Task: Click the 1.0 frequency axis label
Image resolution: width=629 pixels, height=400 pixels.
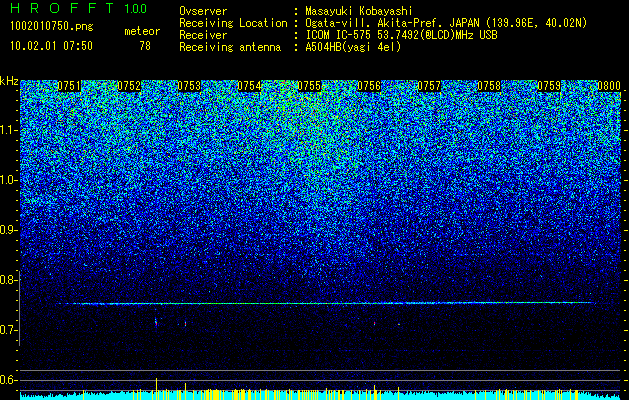Action: pos(7,180)
